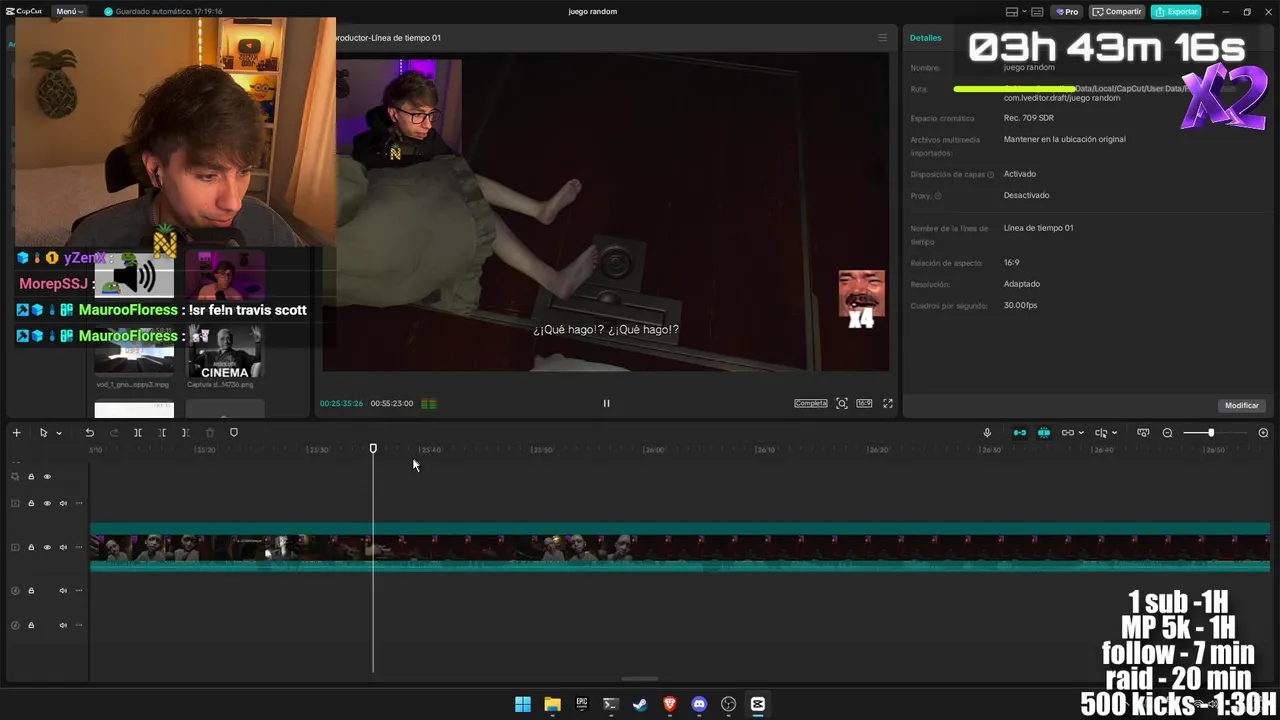The image size is (1280, 720).
Task: Add a new track with the plus icon
Action: [x=16, y=433]
